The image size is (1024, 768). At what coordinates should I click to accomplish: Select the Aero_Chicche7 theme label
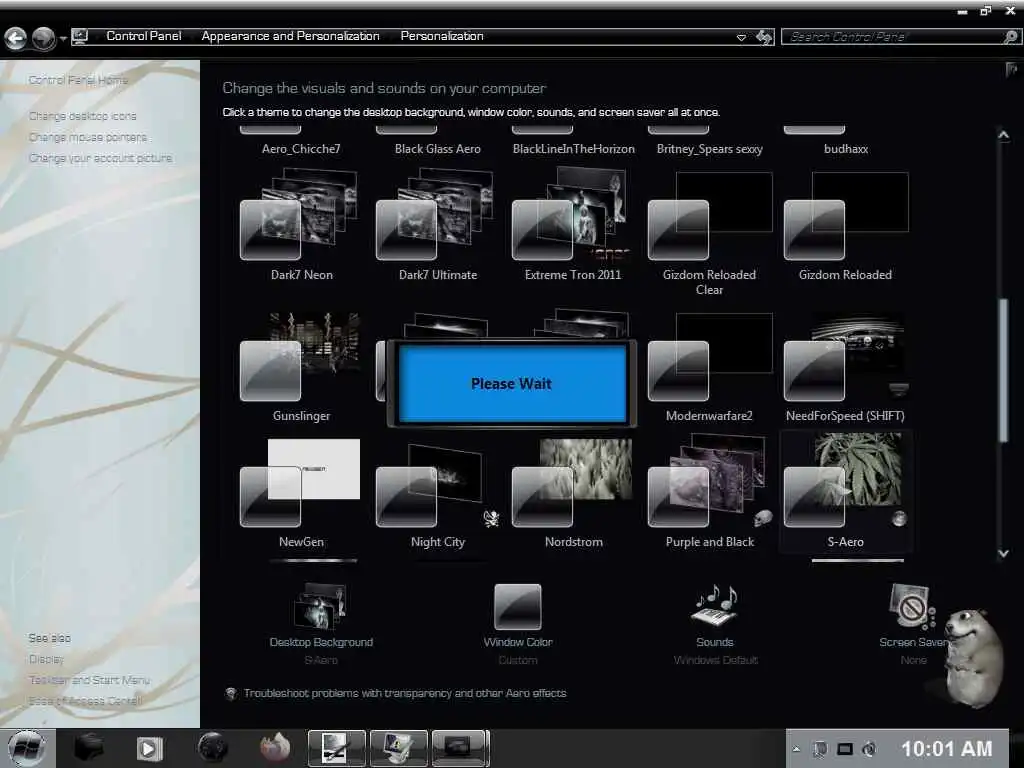click(x=301, y=149)
